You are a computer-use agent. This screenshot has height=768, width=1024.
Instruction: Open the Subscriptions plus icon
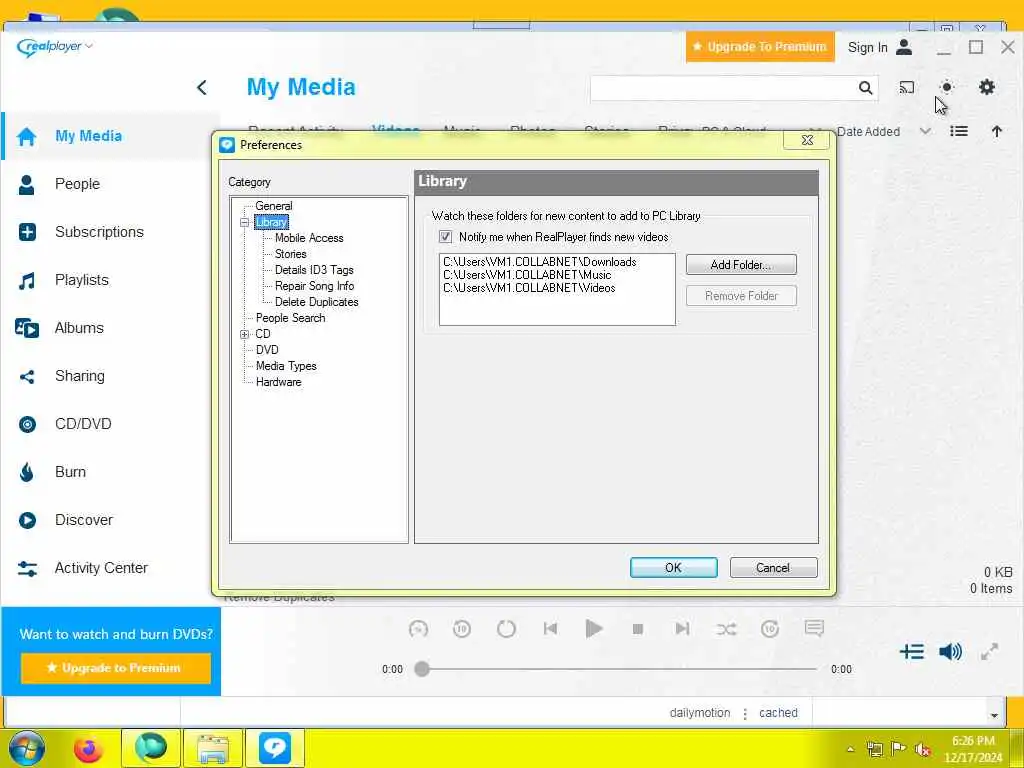[27, 232]
